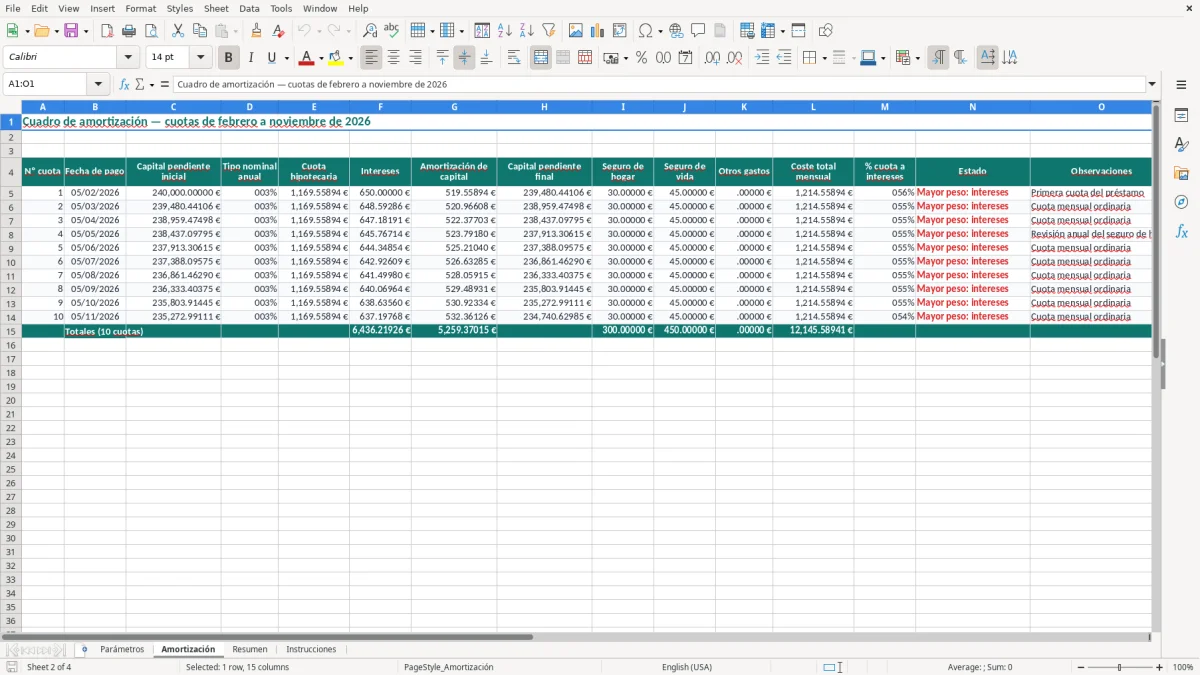This screenshot has width=1200, height=675.
Task: Insert Special Character omega icon
Action: pyautogui.click(x=645, y=31)
